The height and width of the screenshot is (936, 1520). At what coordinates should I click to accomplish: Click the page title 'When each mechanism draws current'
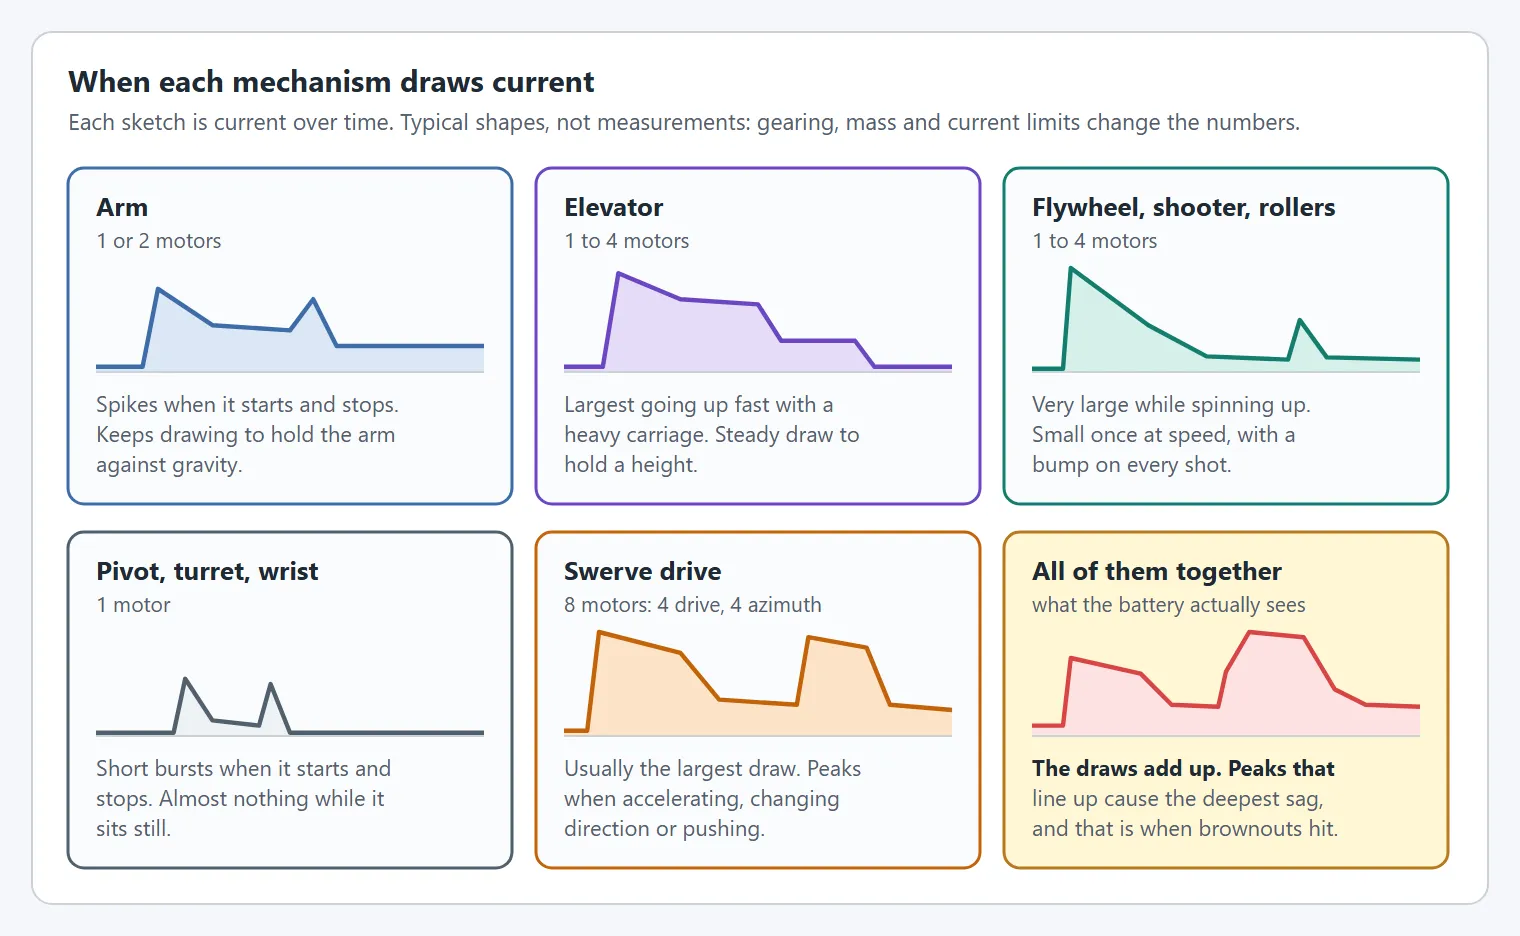pyautogui.click(x=331, y=82)
